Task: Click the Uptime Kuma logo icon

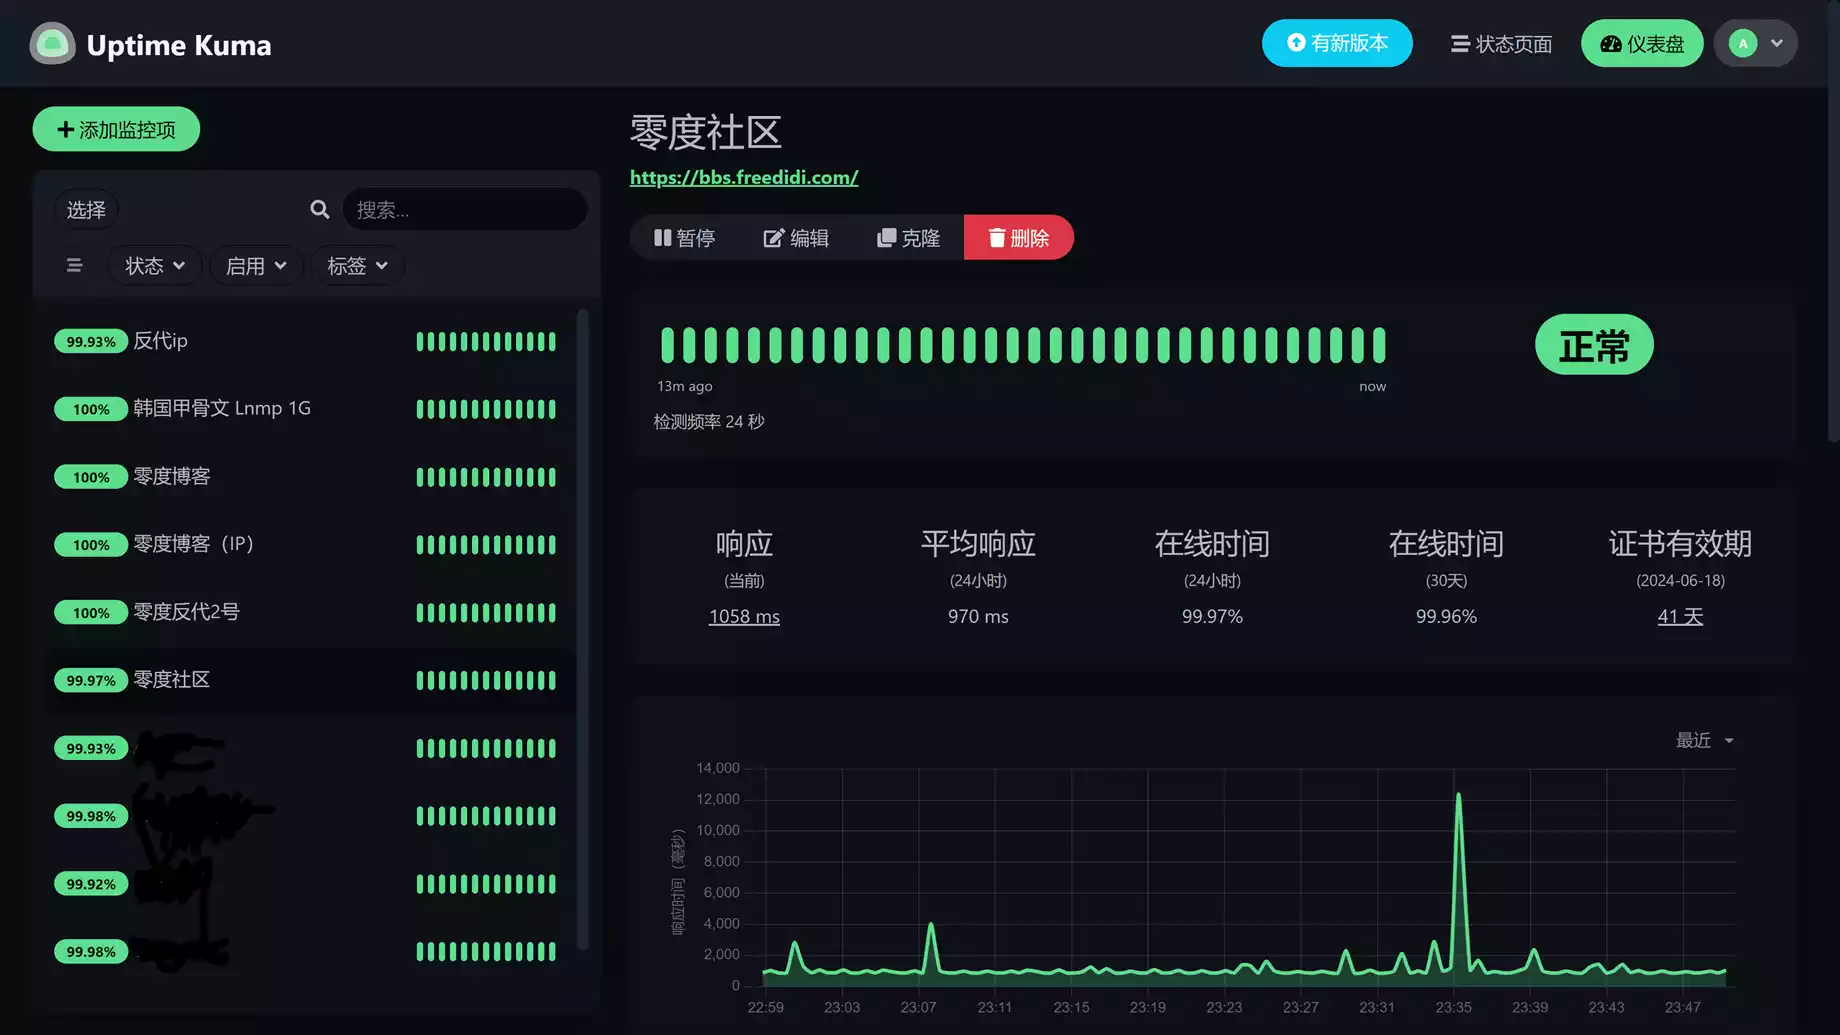Action: point(52,44)
